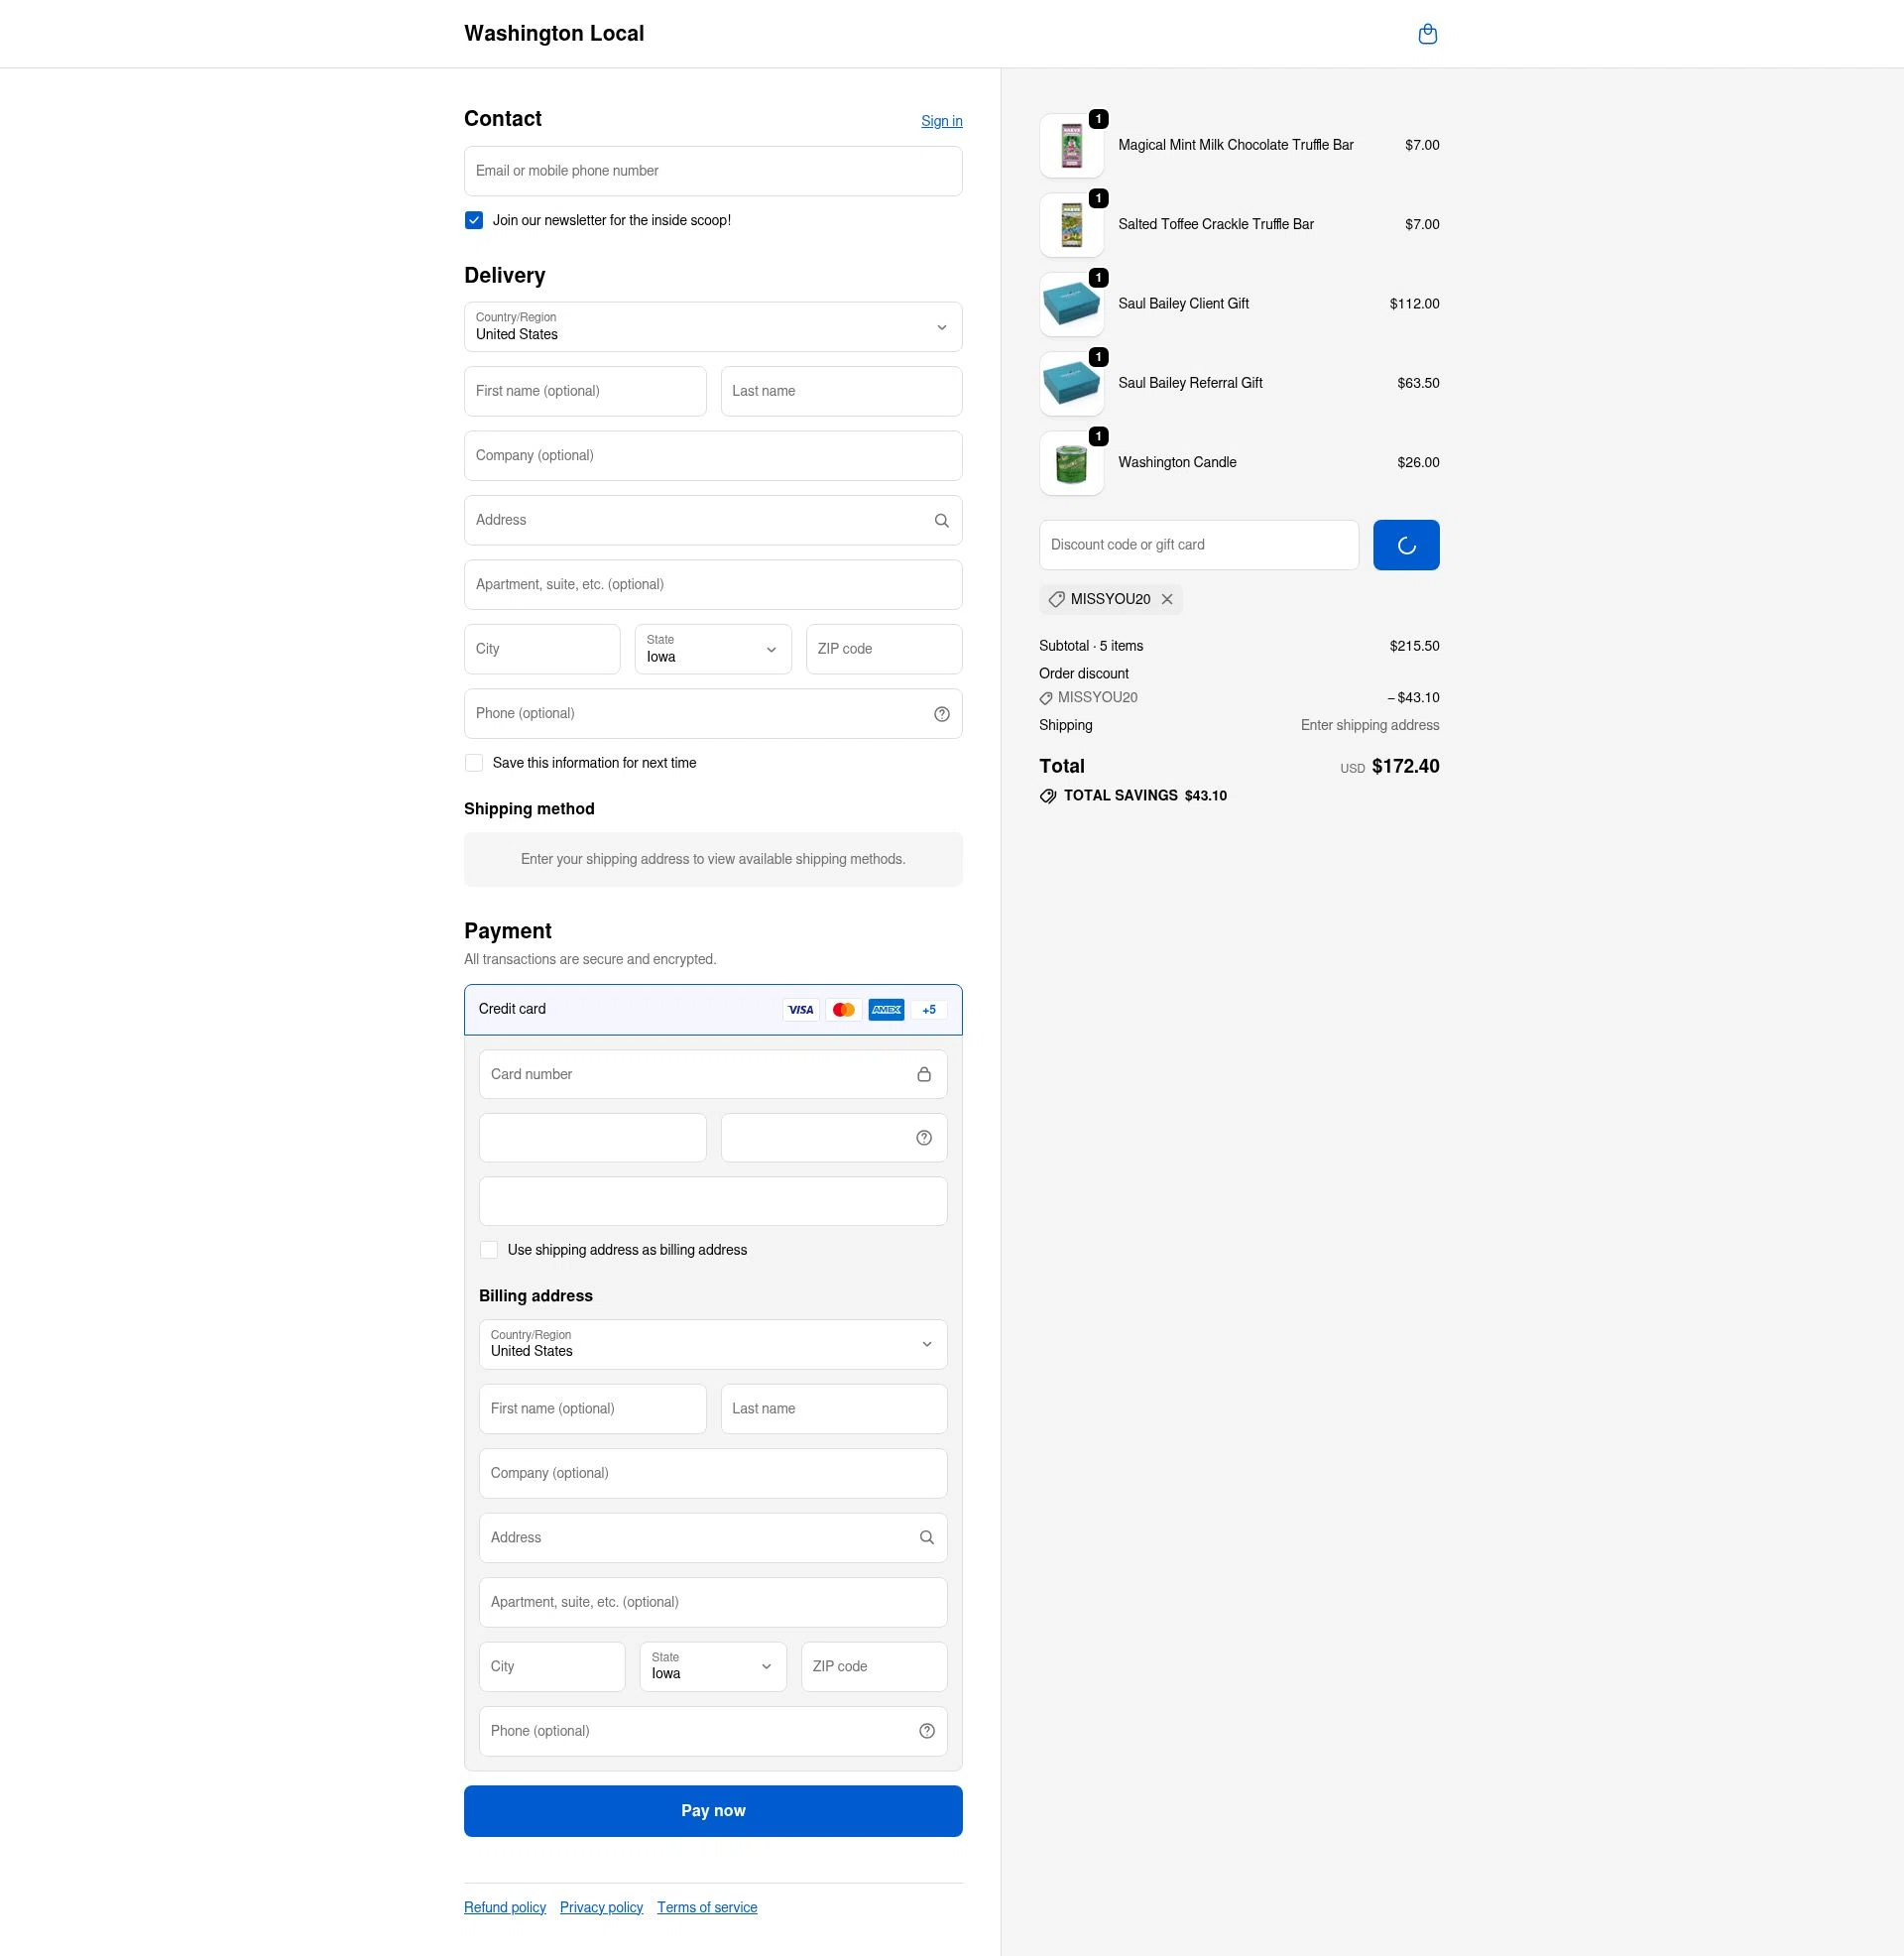
Task: Click the +5 extra payment methods badge
Action: (928, 1009)
